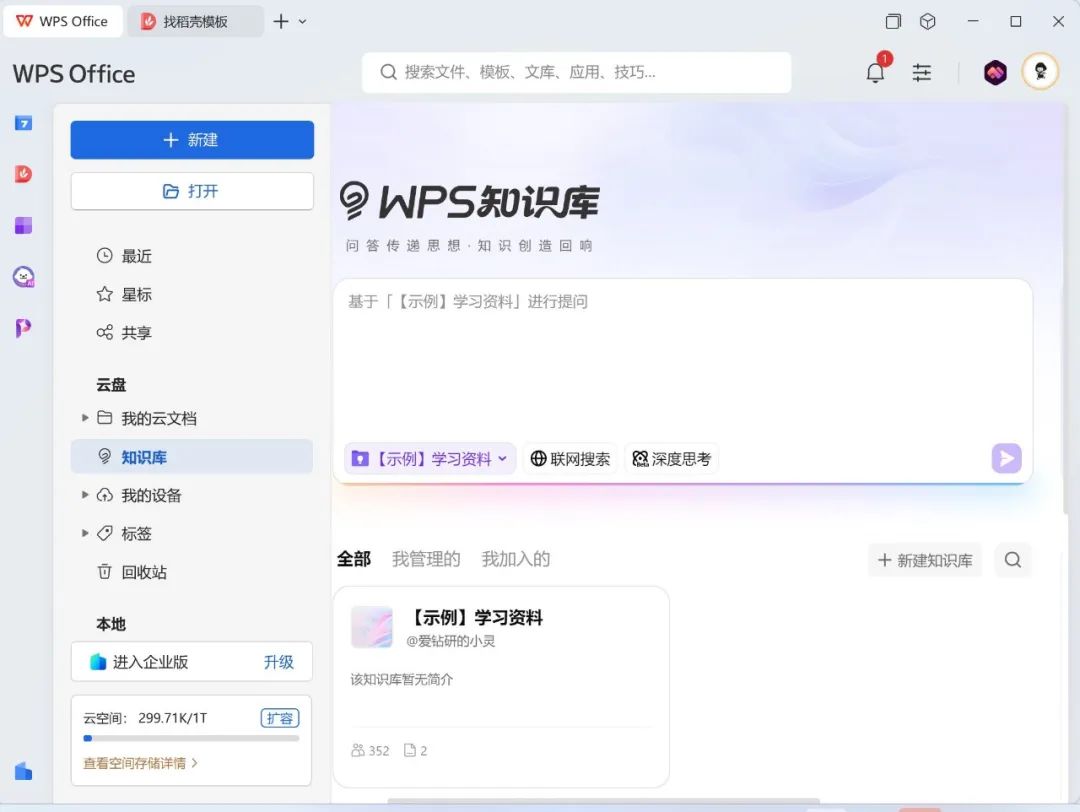Switch to the WPS Office home tab

pos(63,21)
